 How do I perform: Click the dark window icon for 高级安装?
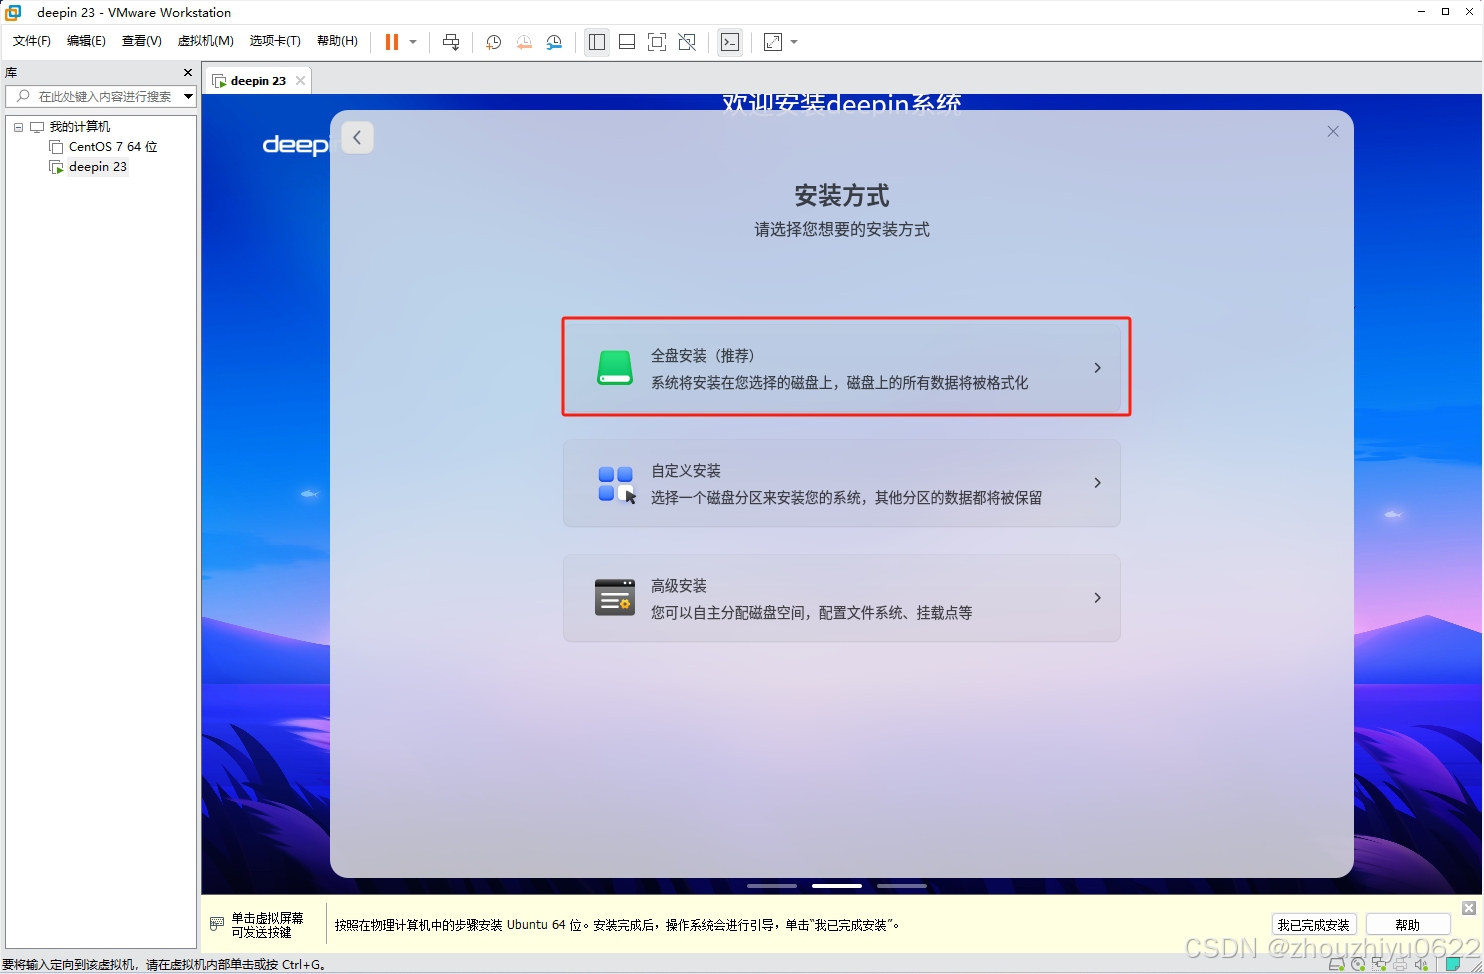pyautogui.click(x=615, y=597)
